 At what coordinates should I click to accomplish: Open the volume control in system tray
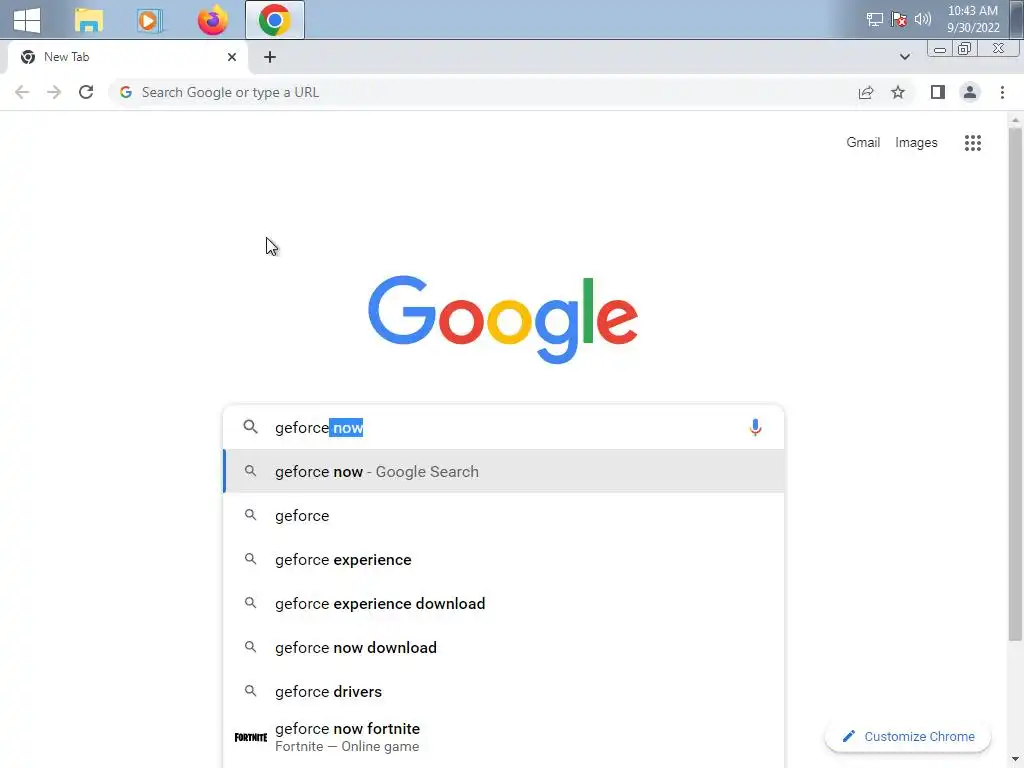pyautogui.click(x=923, y=19)
